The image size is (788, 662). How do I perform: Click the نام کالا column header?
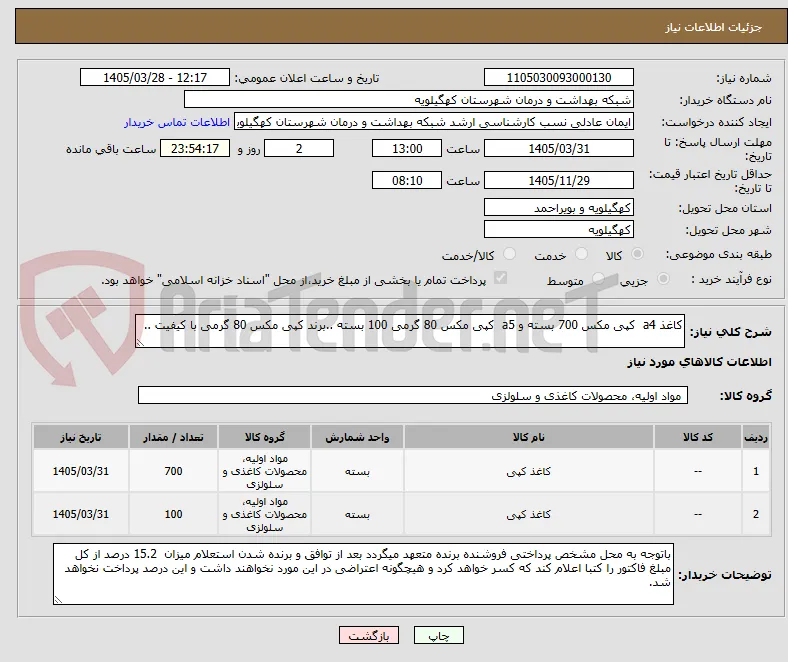[528, 437]
